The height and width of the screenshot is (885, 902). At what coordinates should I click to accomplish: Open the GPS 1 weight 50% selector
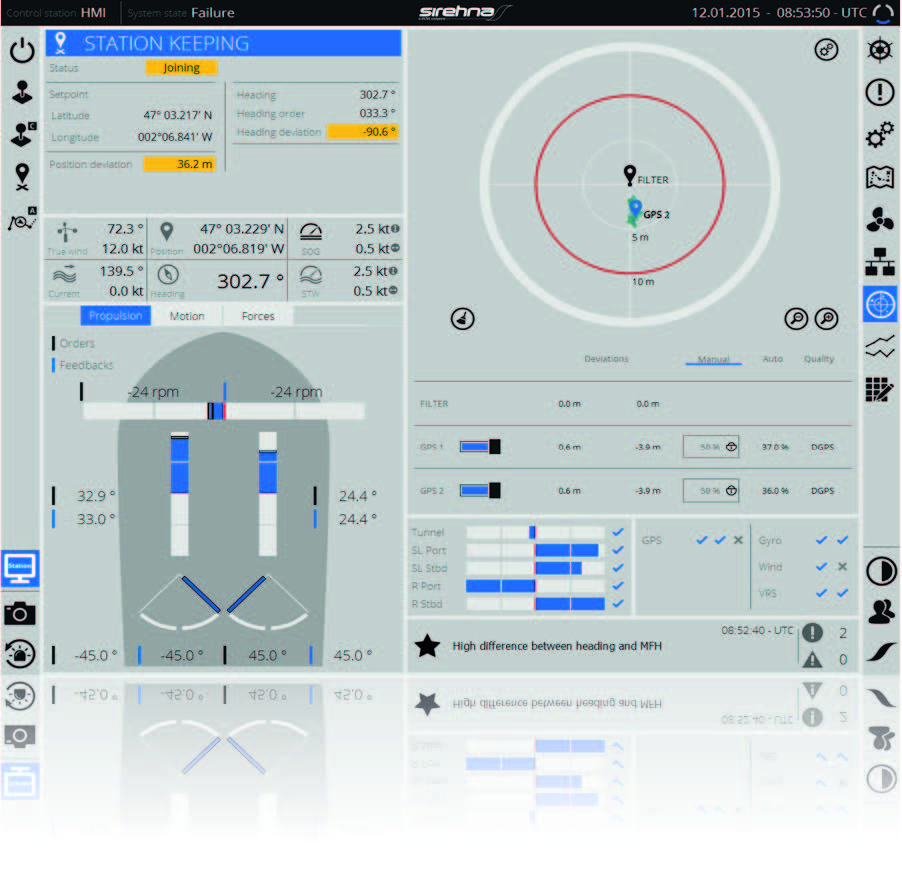[710, 447]
